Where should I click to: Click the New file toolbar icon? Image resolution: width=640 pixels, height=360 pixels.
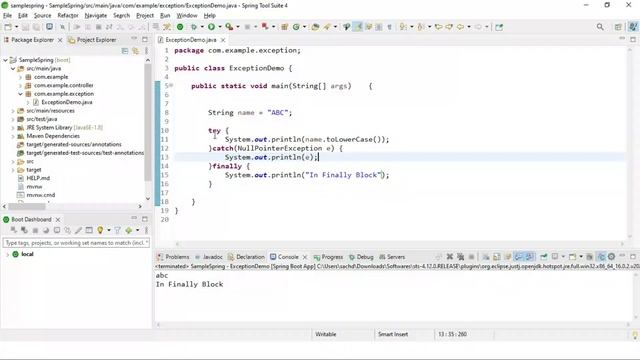(x=8, y=27)
